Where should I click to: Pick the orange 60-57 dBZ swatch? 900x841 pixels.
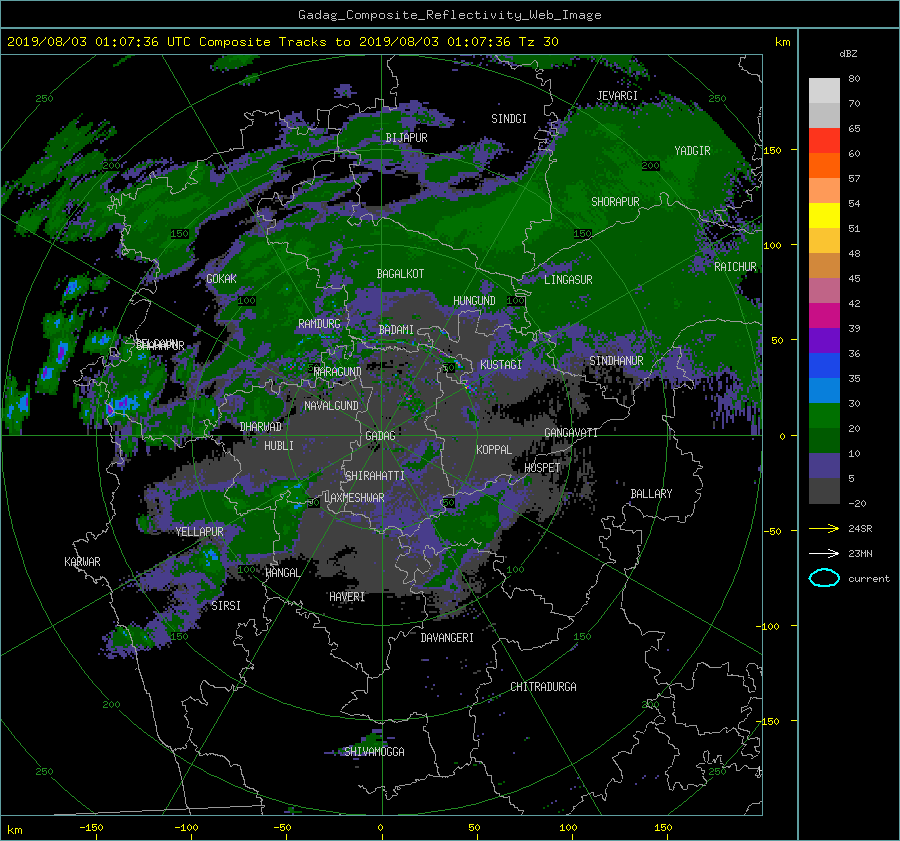click(824, 165)
